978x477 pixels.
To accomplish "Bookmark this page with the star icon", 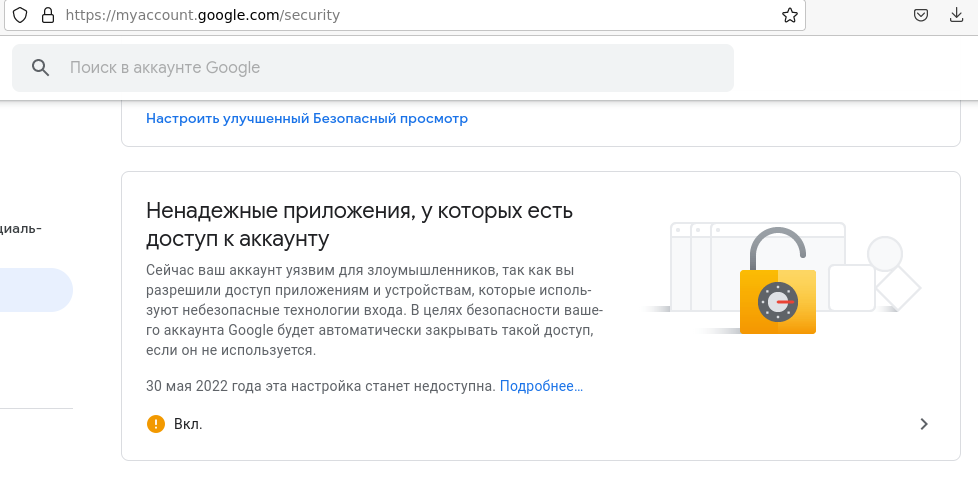I will pos(790,15).
